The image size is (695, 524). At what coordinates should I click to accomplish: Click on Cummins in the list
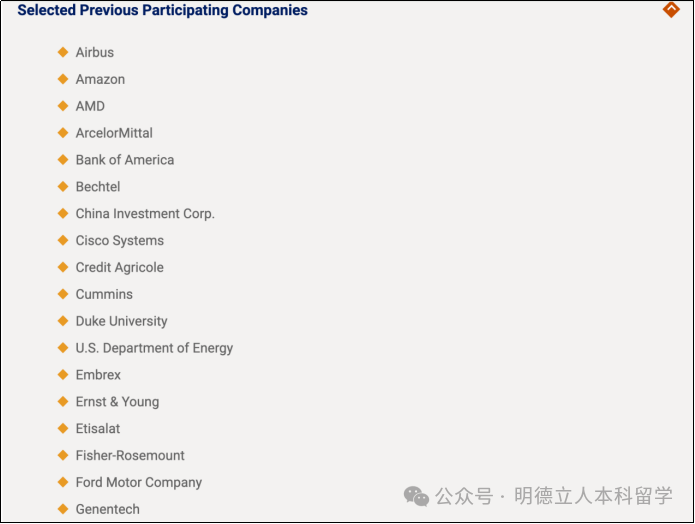[x=104, y=294]
